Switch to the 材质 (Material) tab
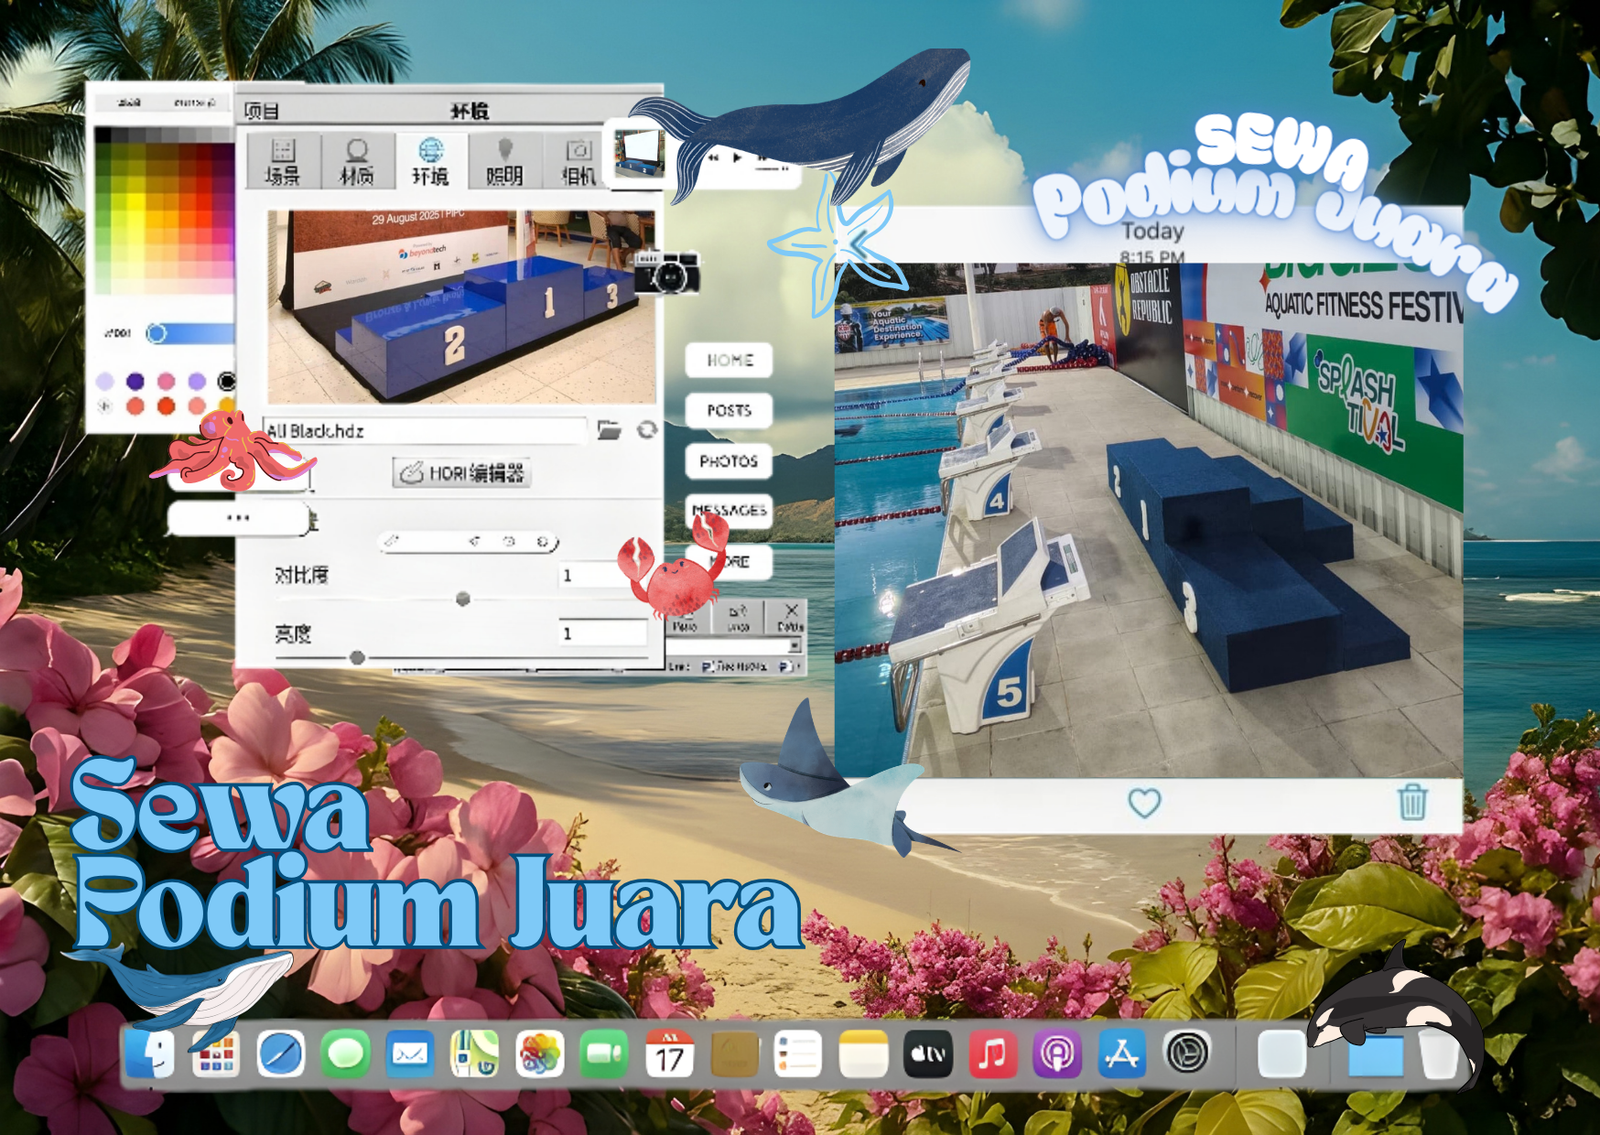 pyautogui.click(x=357, y=161)
